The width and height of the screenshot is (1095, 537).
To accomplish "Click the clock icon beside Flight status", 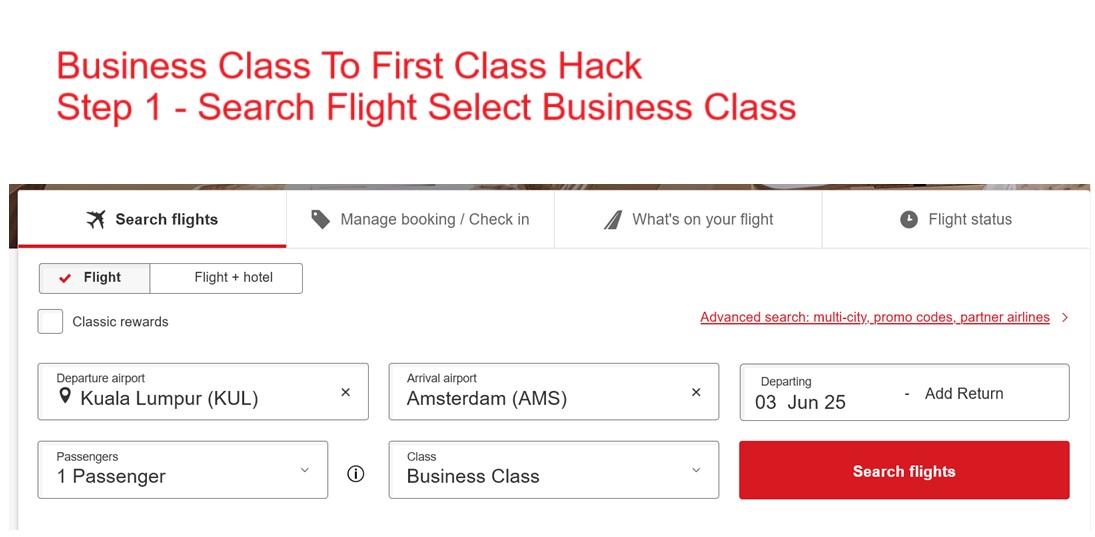I will tap(908, 219).
